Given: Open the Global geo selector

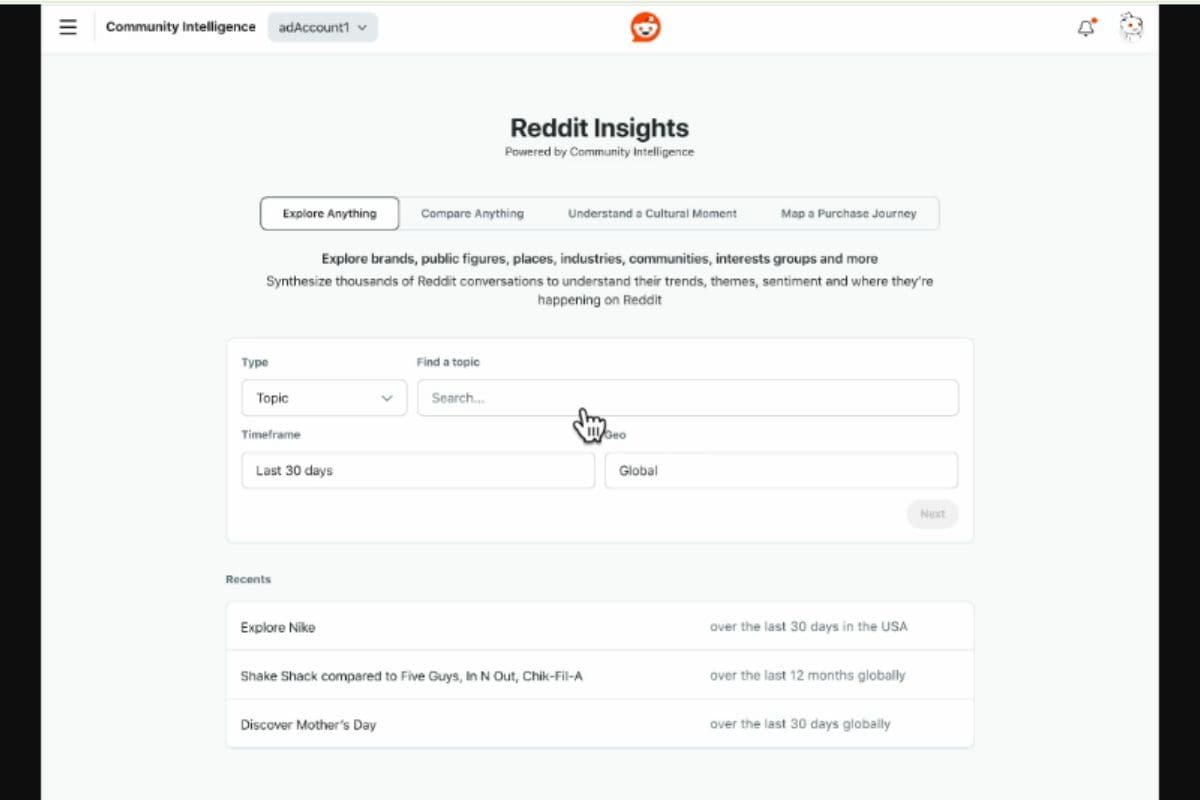Looking at the screenshot, I should [x=781, y=470].
